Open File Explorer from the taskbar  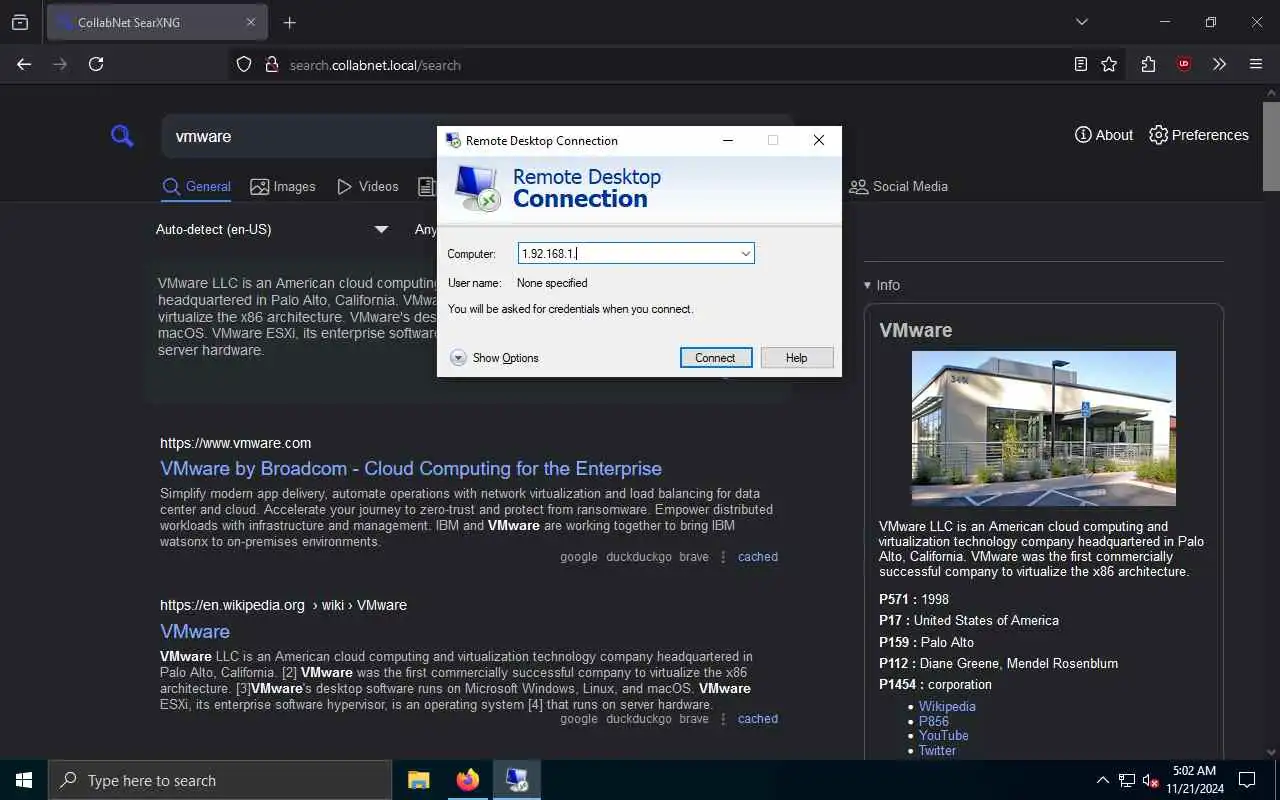[x=418, y=780]
